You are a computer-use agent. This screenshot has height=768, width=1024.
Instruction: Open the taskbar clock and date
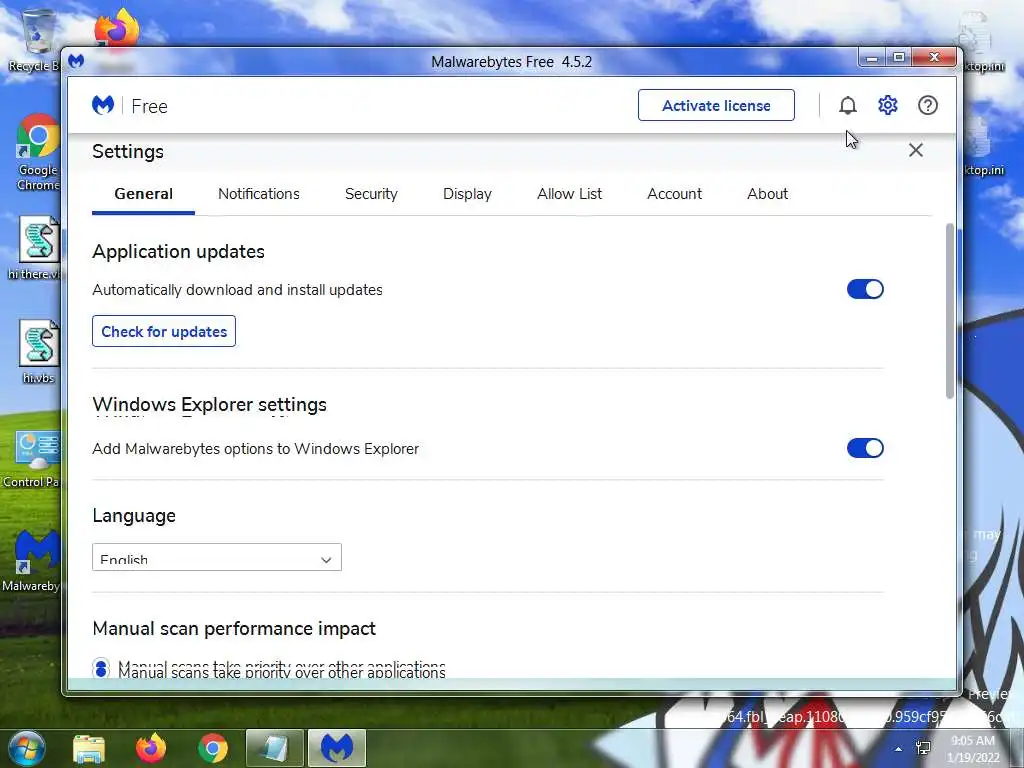click(972, 749)
